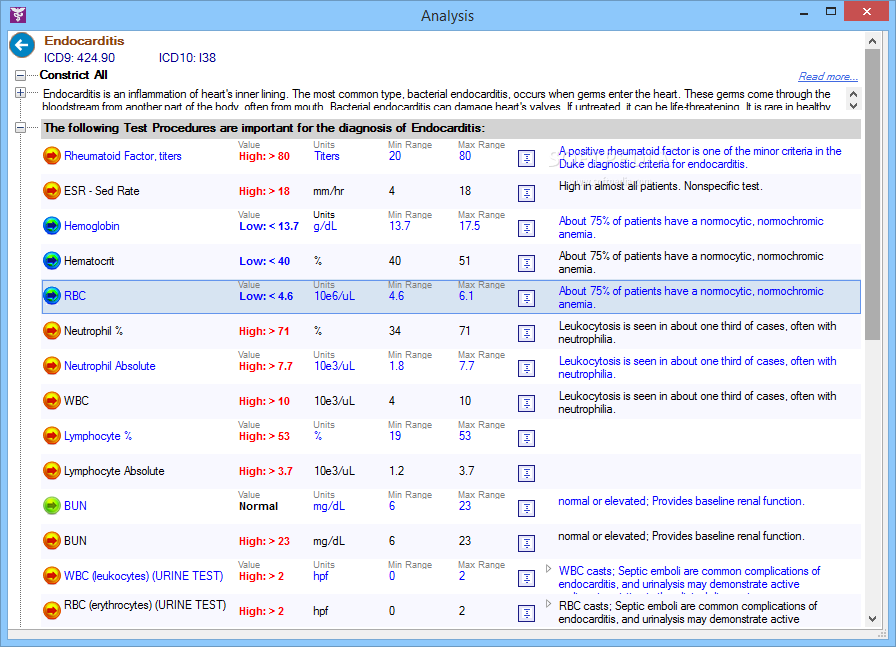Select the Constrict All label
Viewport: 896px width, 647px height.
click(74, 75)
